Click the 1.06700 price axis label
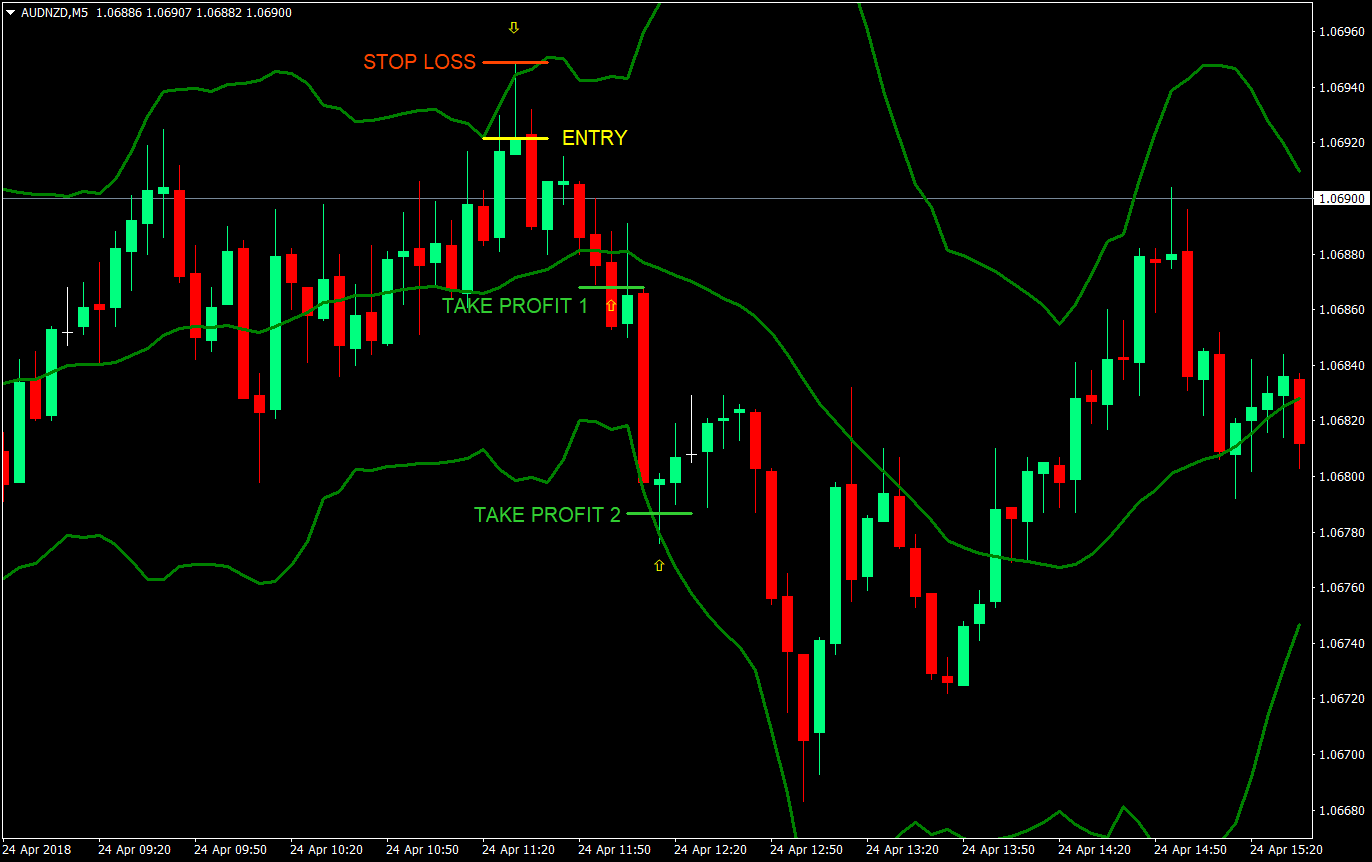Image resolution: width=1372 pixels, height=862 pixels. pyautogui.click(x=1341, y=754)
